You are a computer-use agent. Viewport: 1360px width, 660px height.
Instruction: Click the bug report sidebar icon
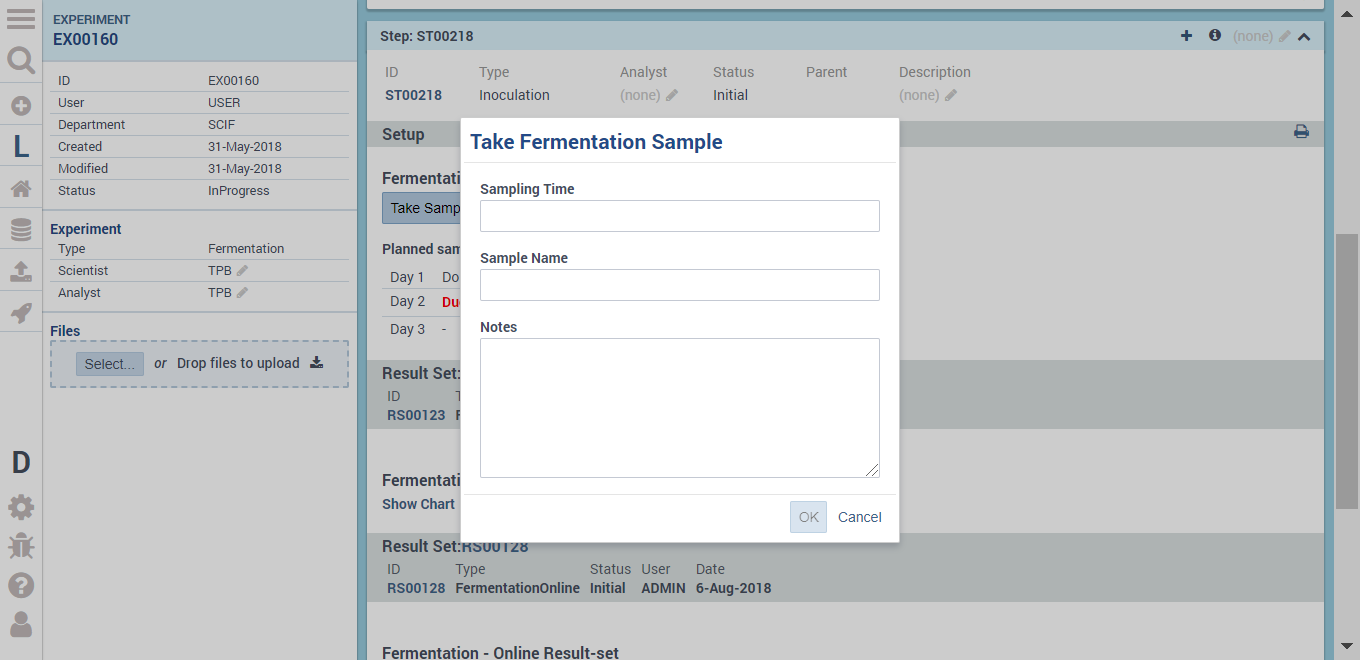tap(21, 546)
